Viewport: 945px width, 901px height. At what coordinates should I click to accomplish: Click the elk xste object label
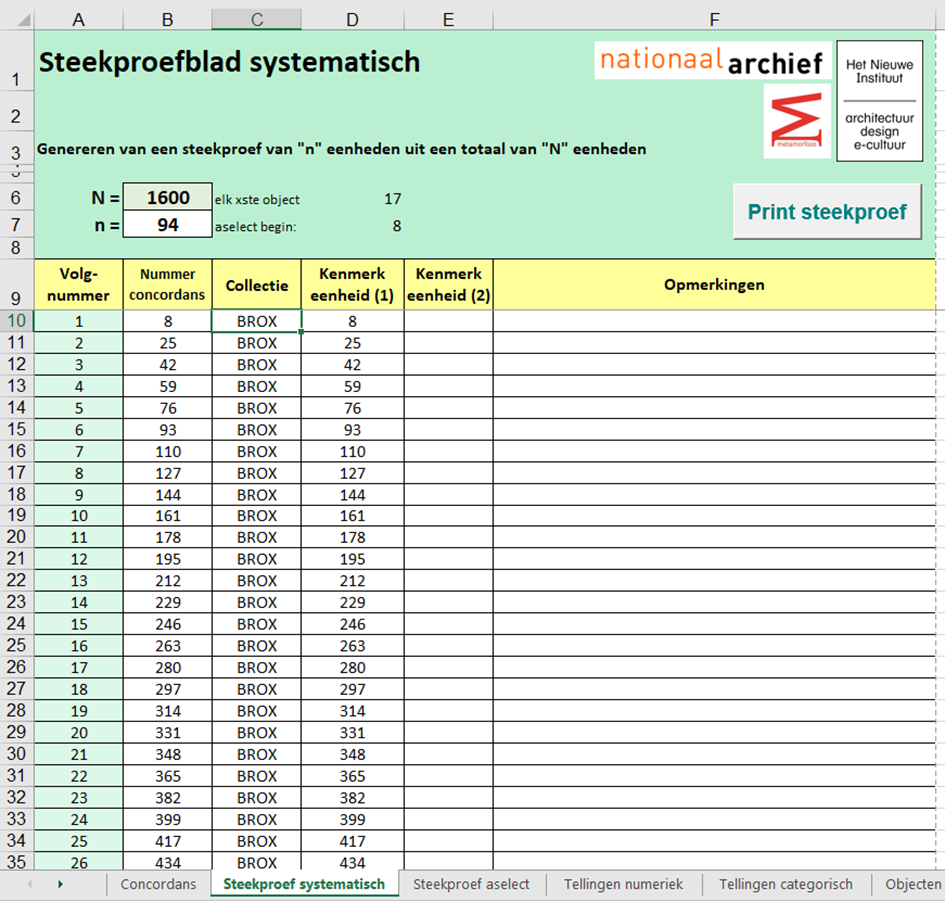click(257, 199)
